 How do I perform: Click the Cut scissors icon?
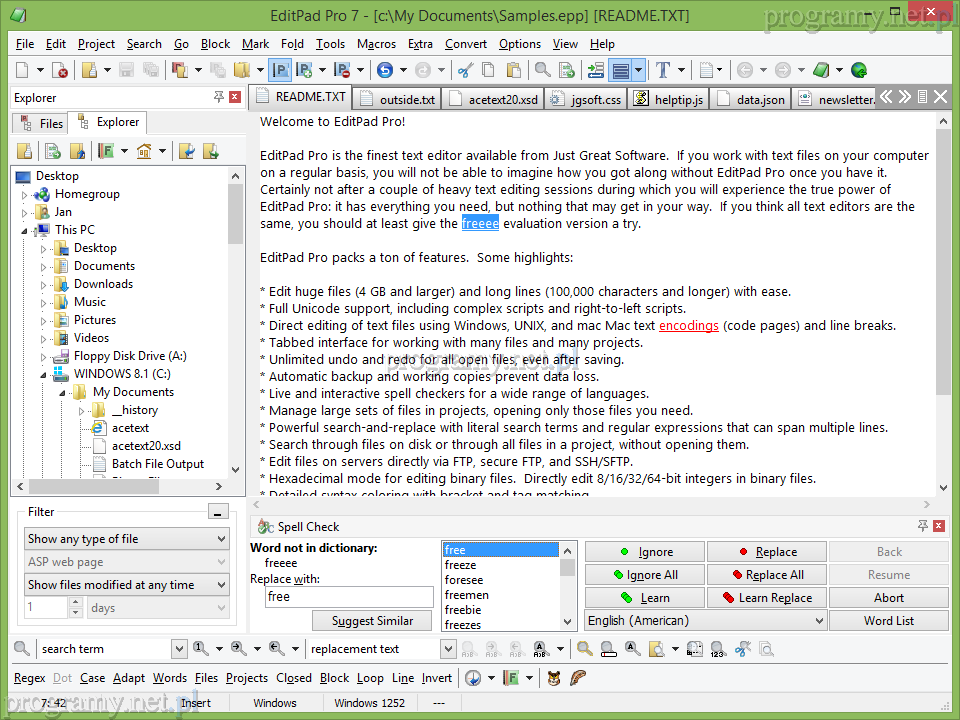tap(464, 70)
